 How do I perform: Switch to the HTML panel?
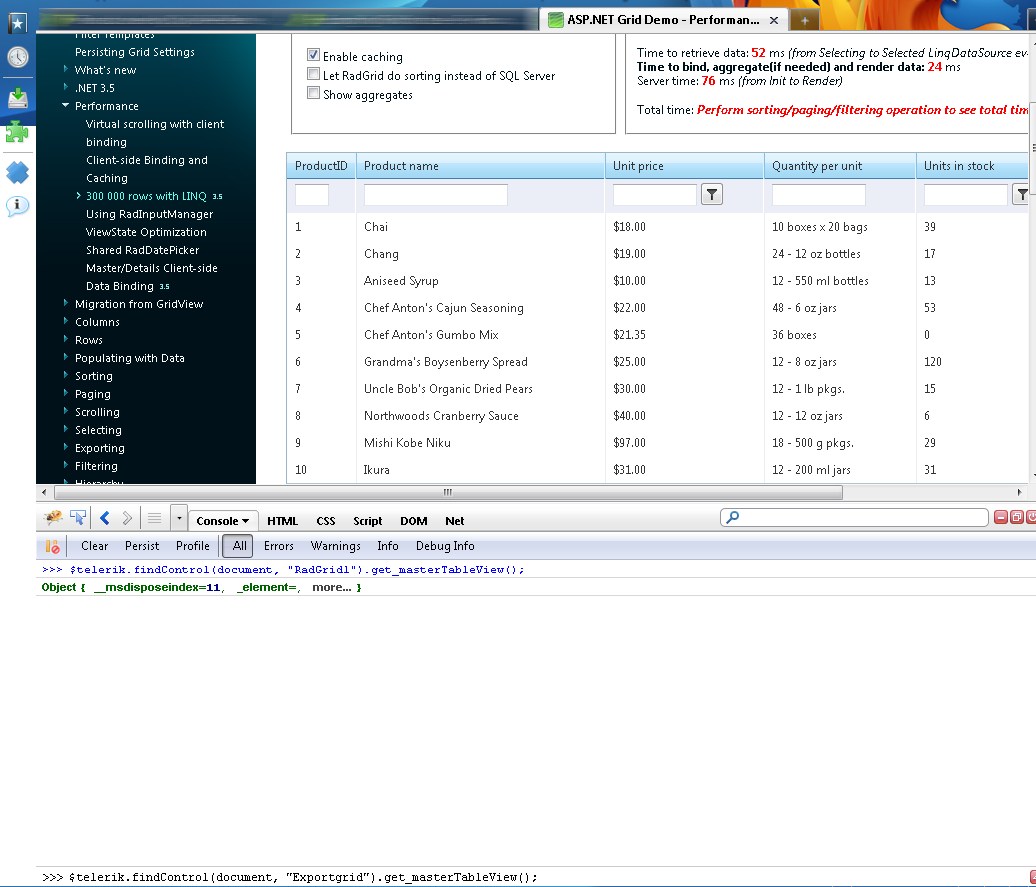282,521
